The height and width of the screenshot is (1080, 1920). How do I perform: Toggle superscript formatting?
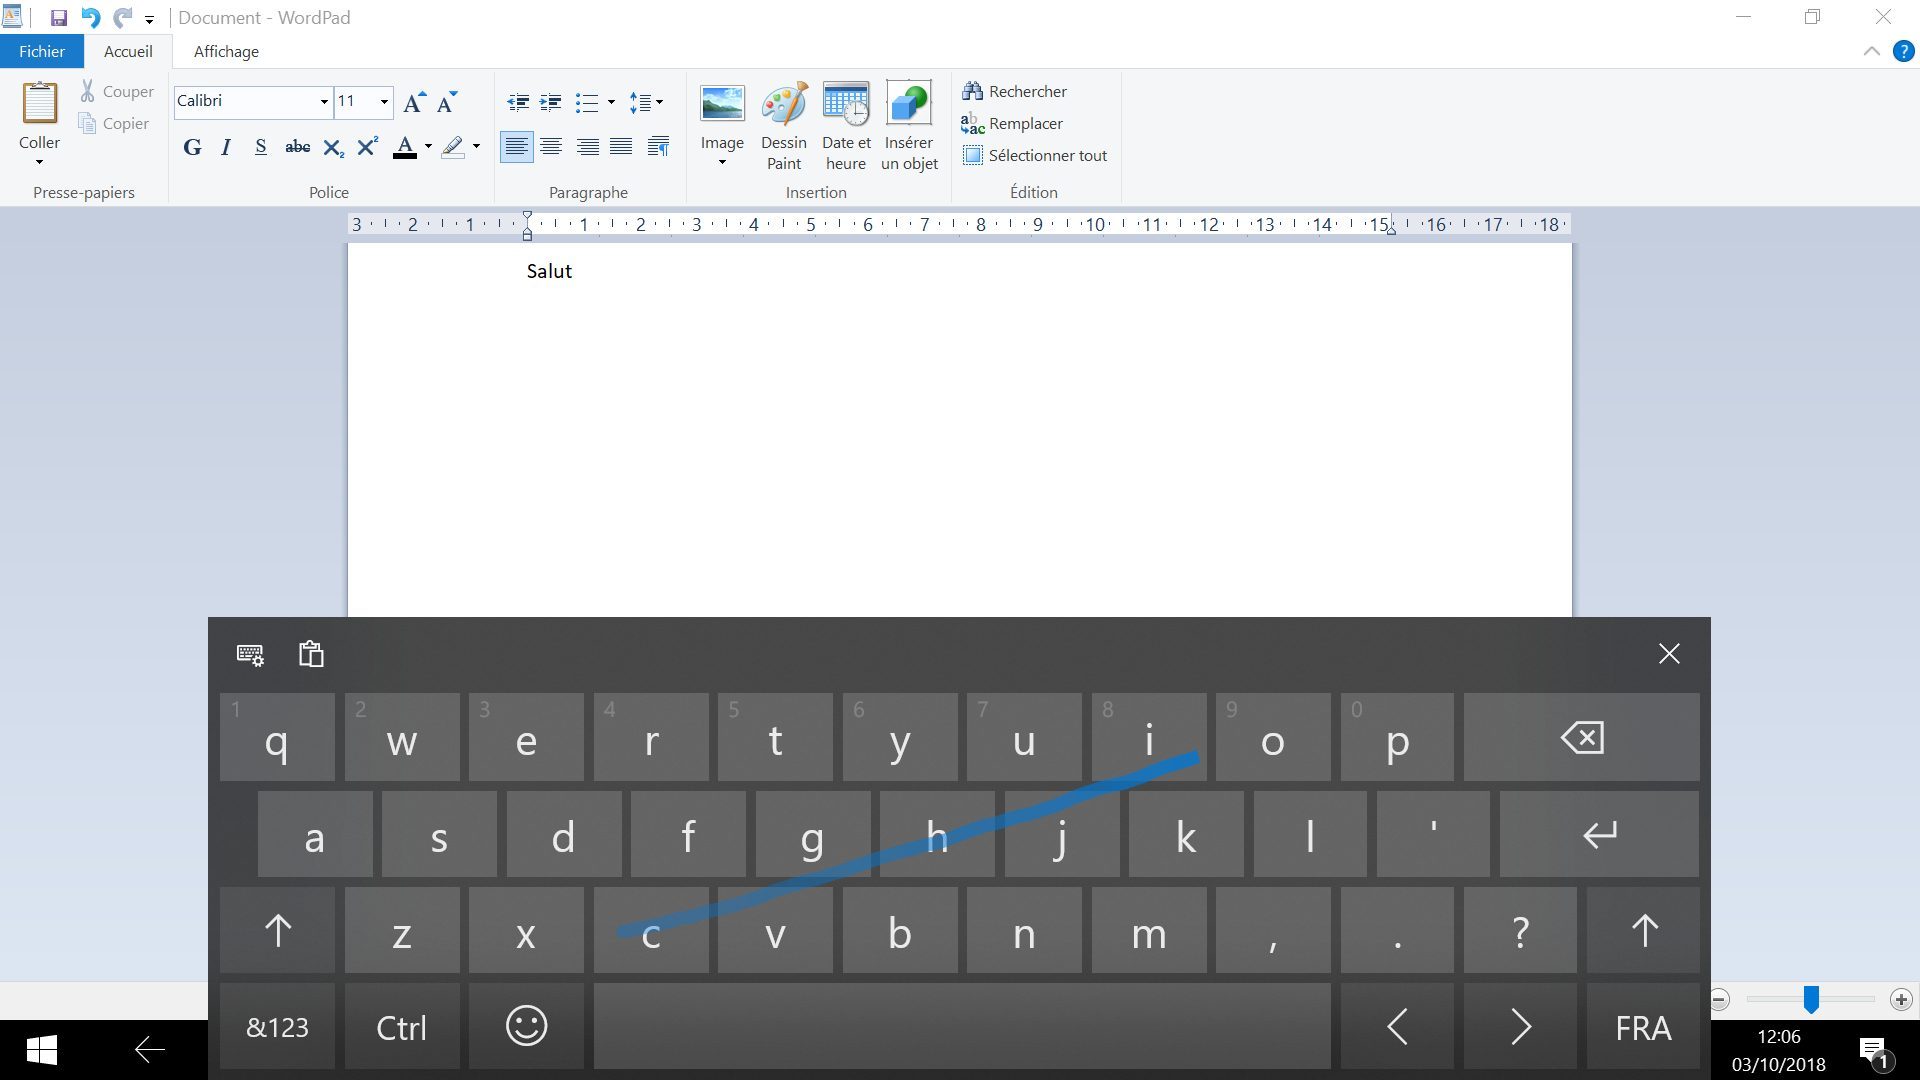click(x=367, y=147)
